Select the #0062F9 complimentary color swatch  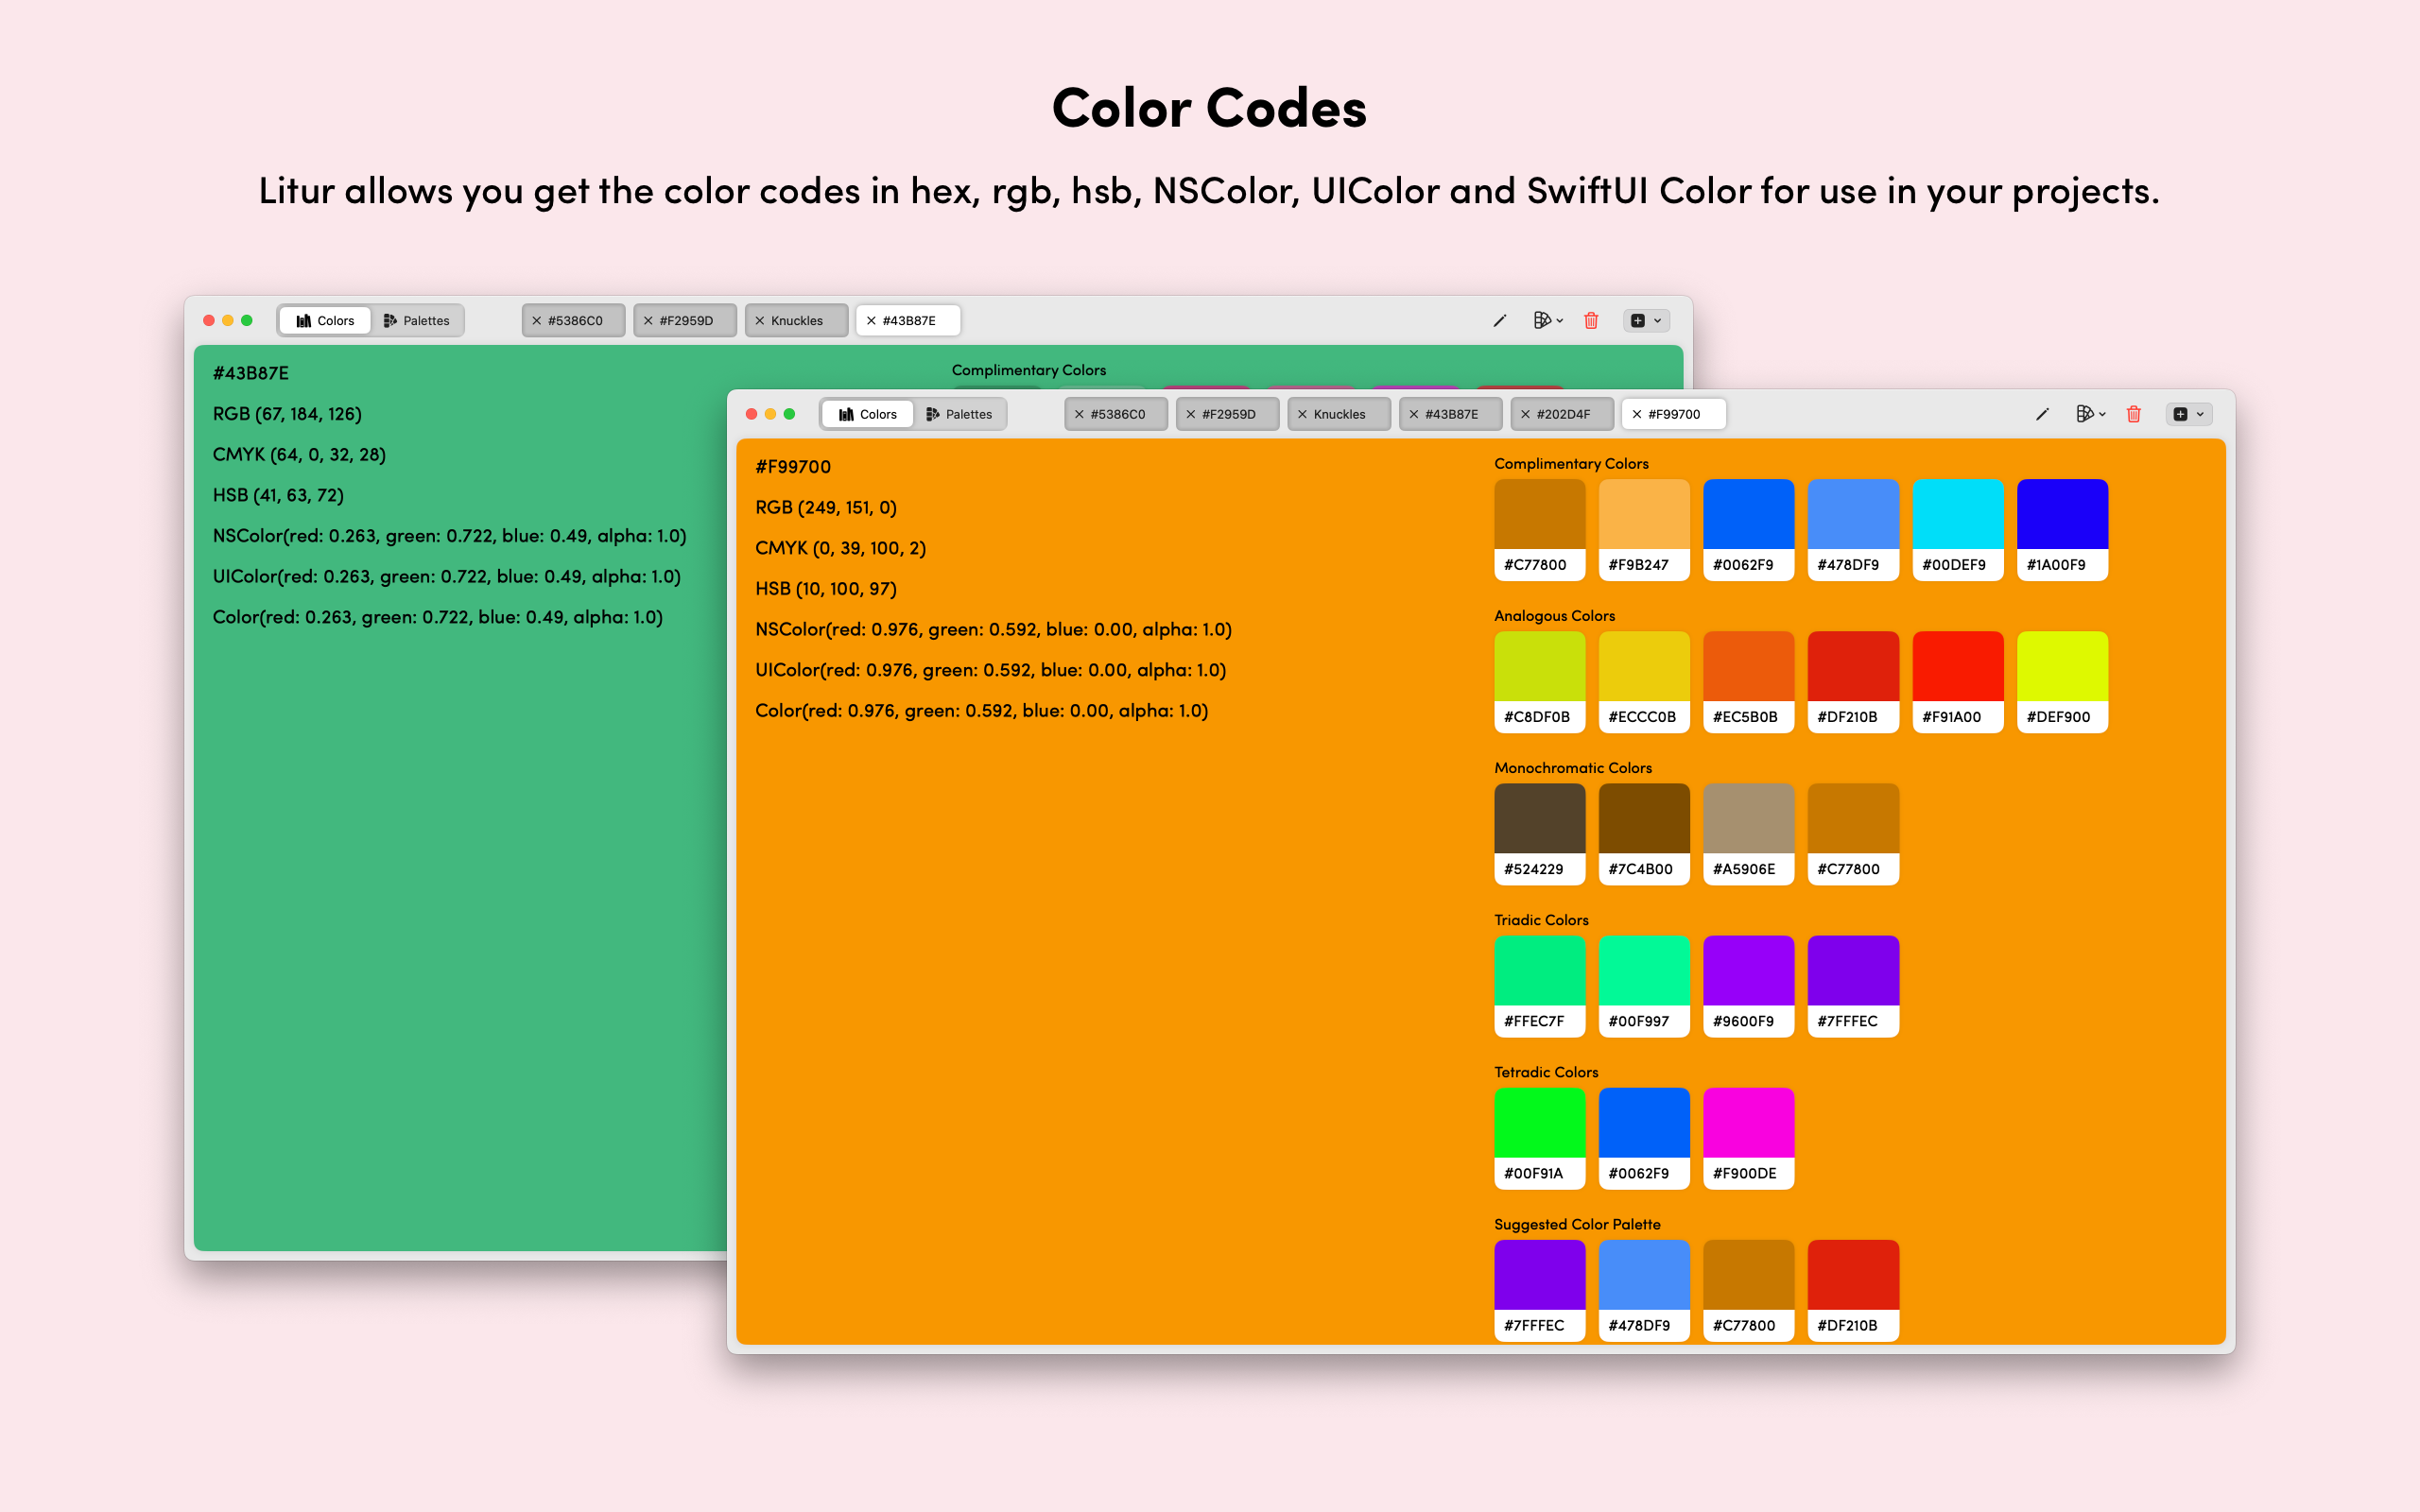(x=1748, y=529)
